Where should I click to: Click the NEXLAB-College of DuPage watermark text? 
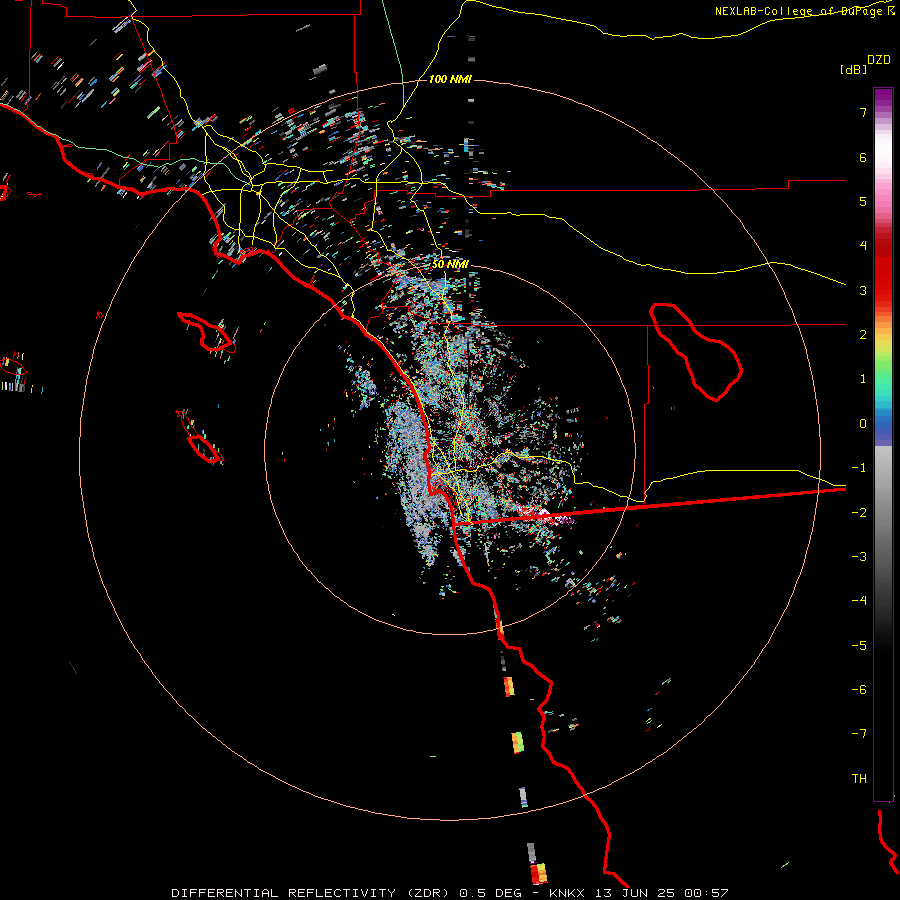(804, 11)
